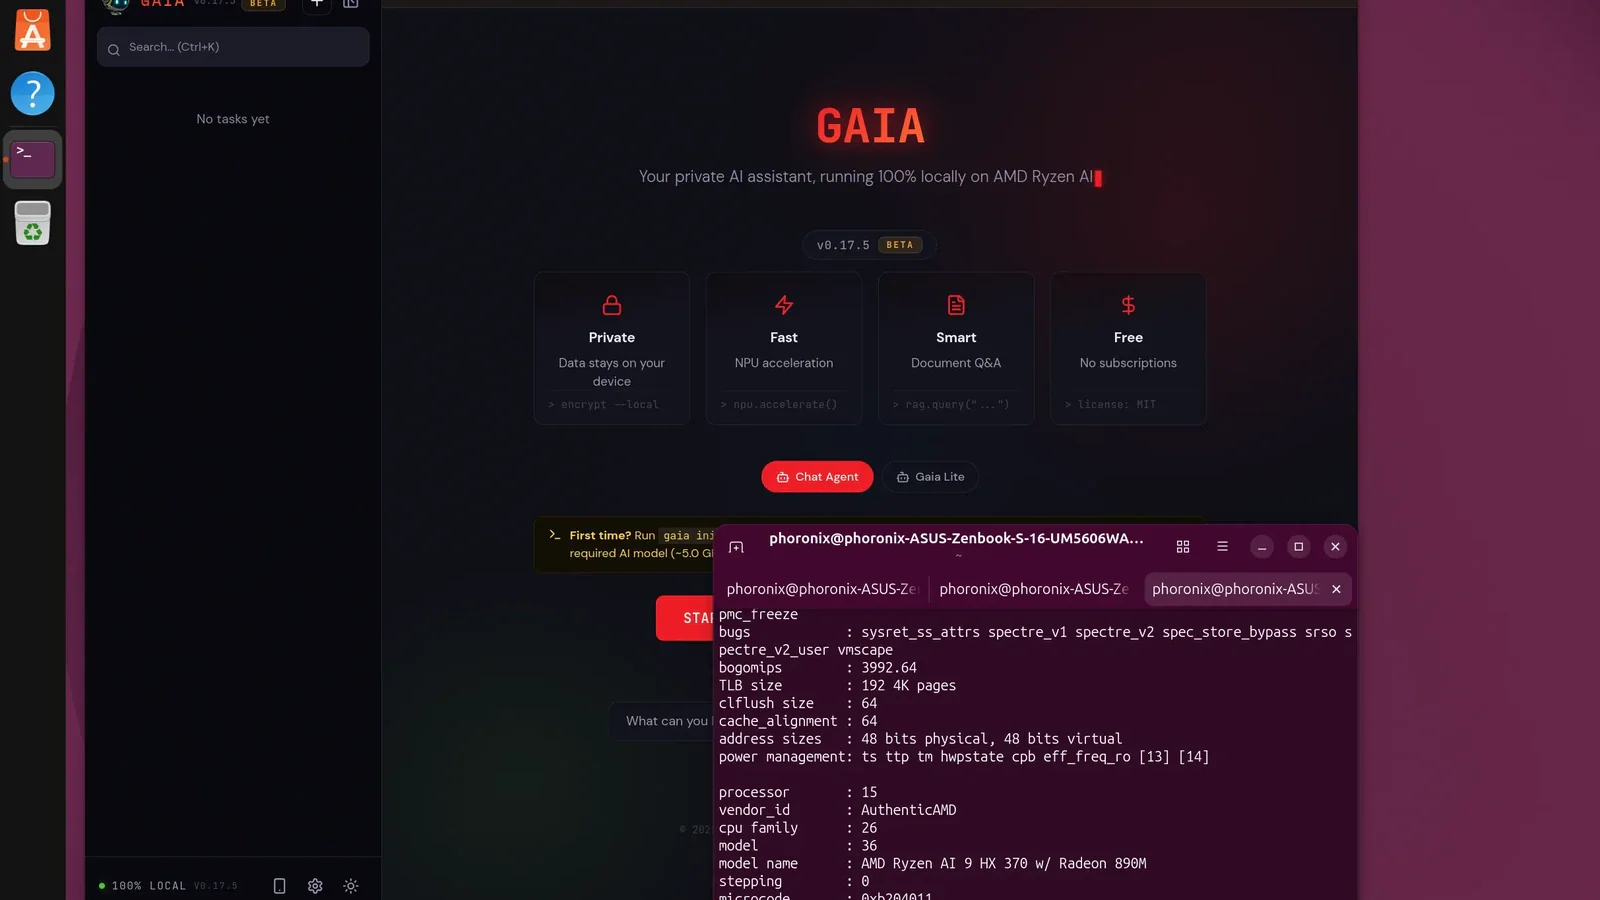Open a new terminal tab with the icon
This screenshot has width=1600, height=900.
pyautogui.click(x=736, y=547)
